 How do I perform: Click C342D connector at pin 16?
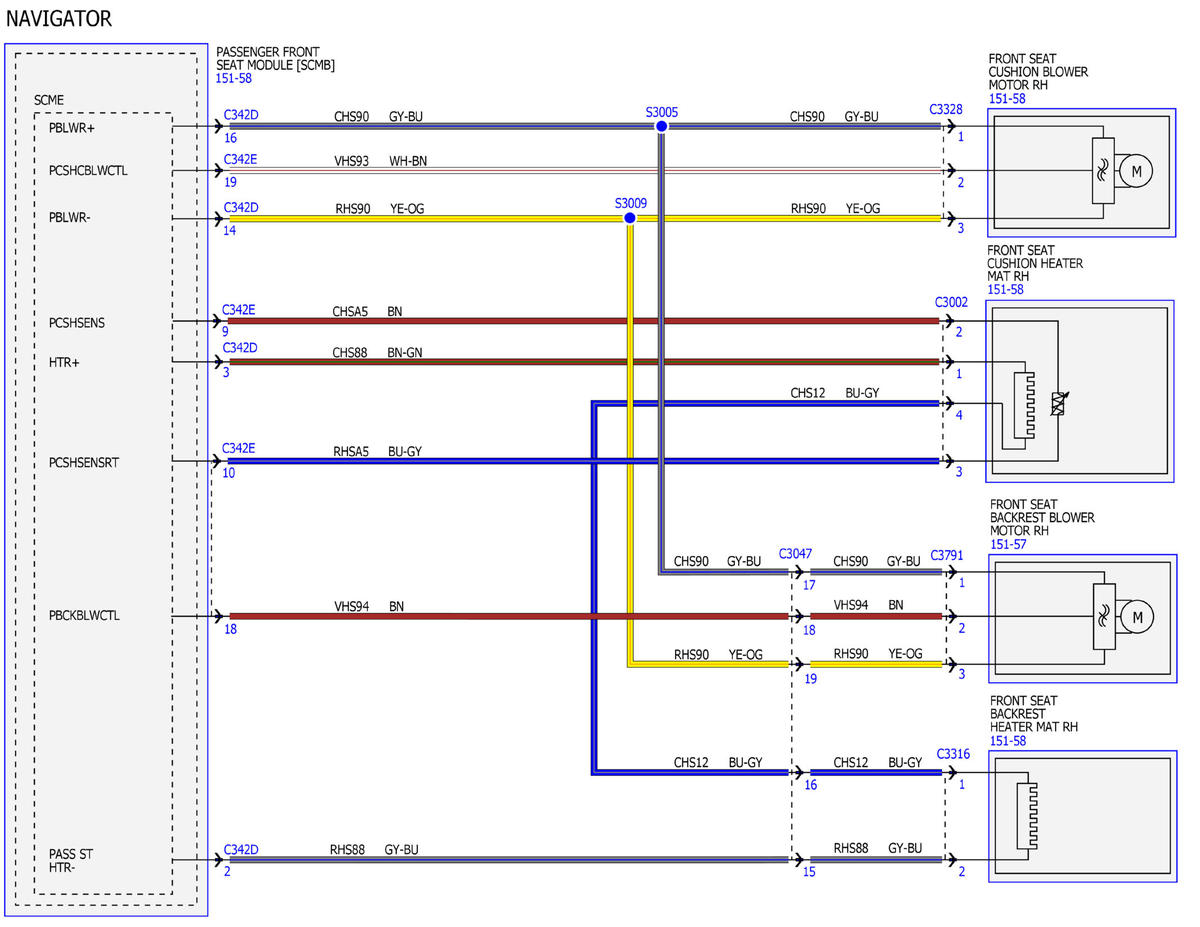[x=241, y=115]
